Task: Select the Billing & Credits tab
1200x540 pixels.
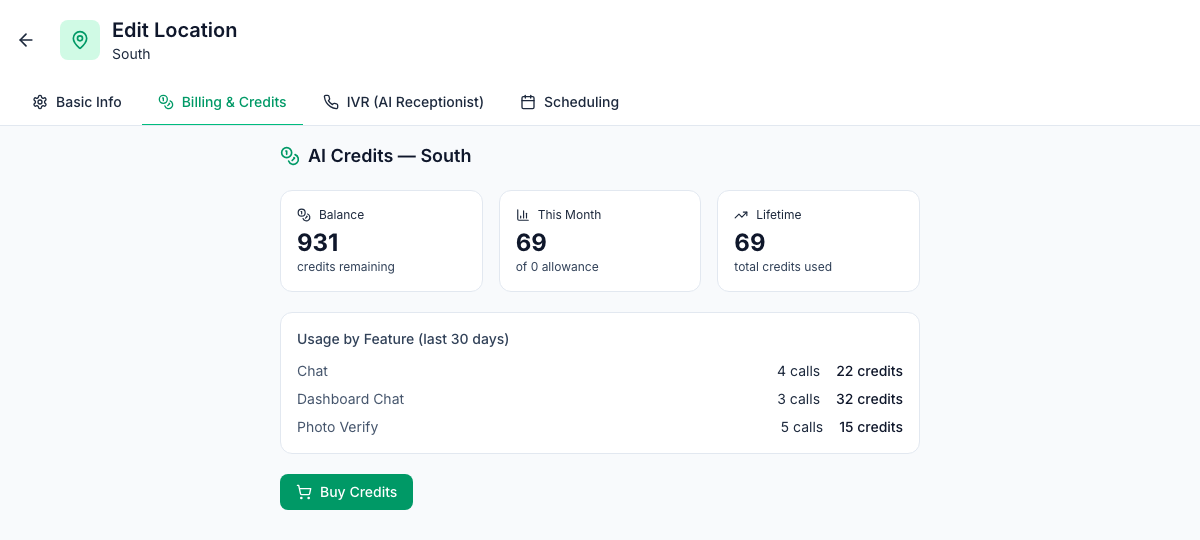Action: point(222,102)
